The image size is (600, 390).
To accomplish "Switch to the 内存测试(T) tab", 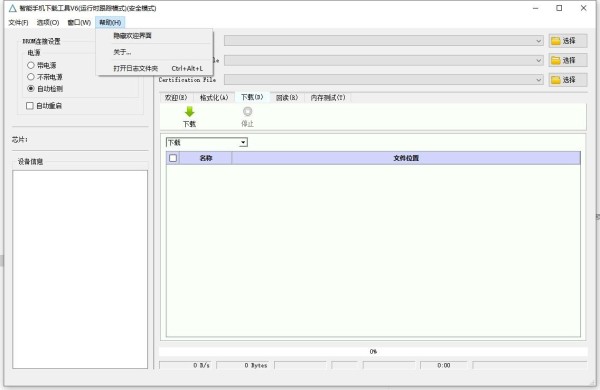I will pyautogui.click(x=328, y=98).
